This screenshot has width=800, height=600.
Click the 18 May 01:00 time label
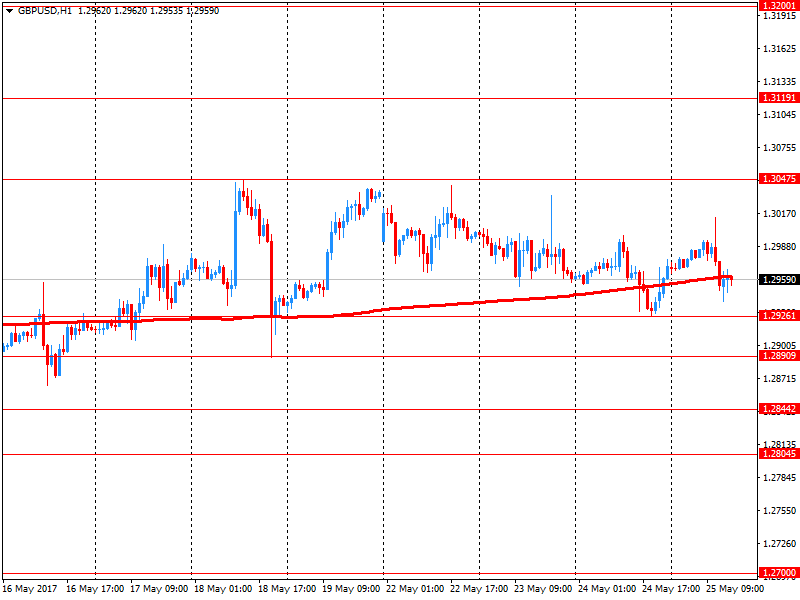(x=223, y=589)
